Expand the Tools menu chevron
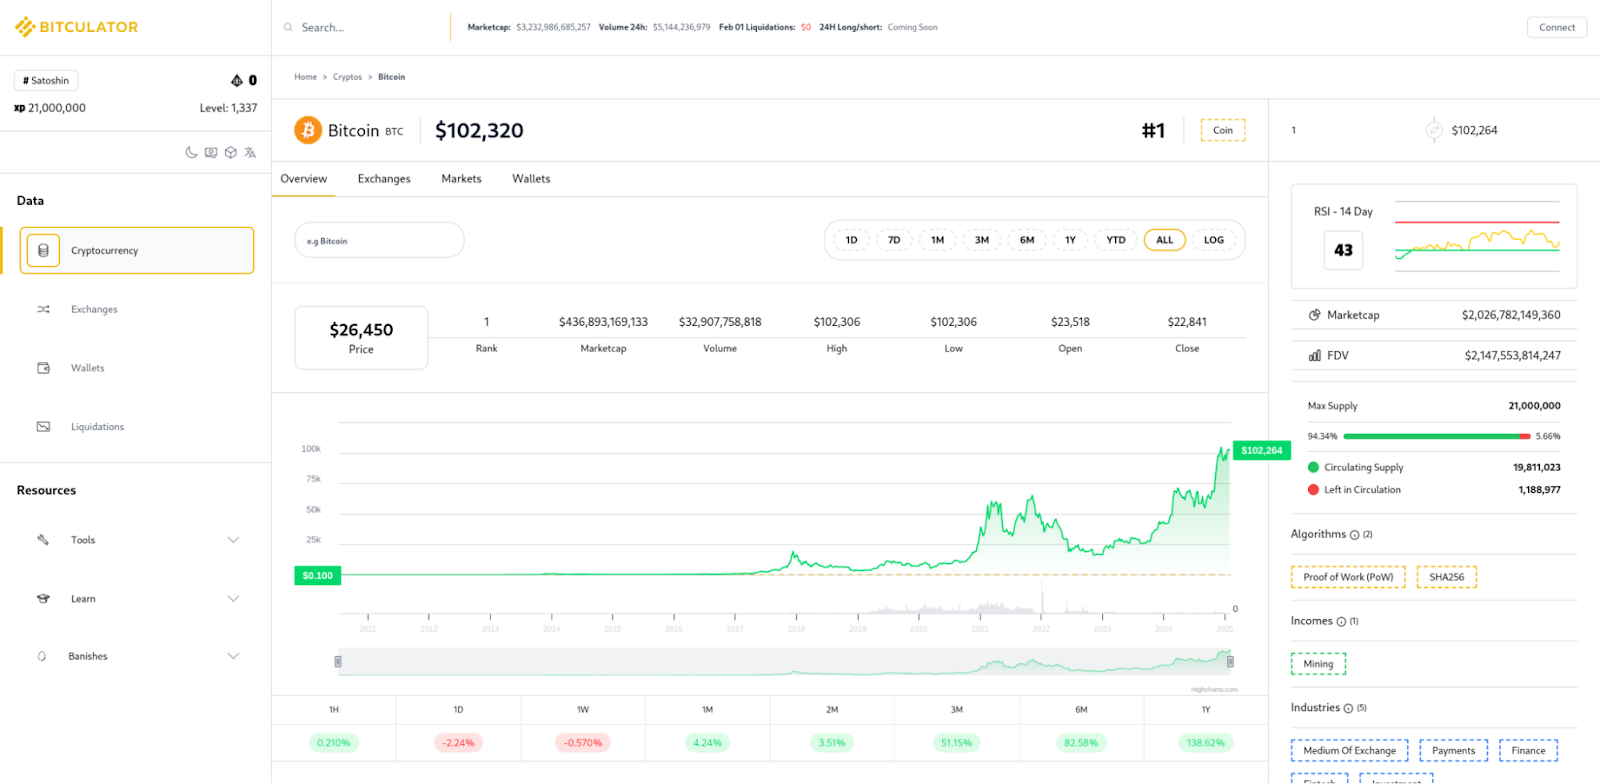Viewport: 1600px width, 784px height. pos(233,540)
